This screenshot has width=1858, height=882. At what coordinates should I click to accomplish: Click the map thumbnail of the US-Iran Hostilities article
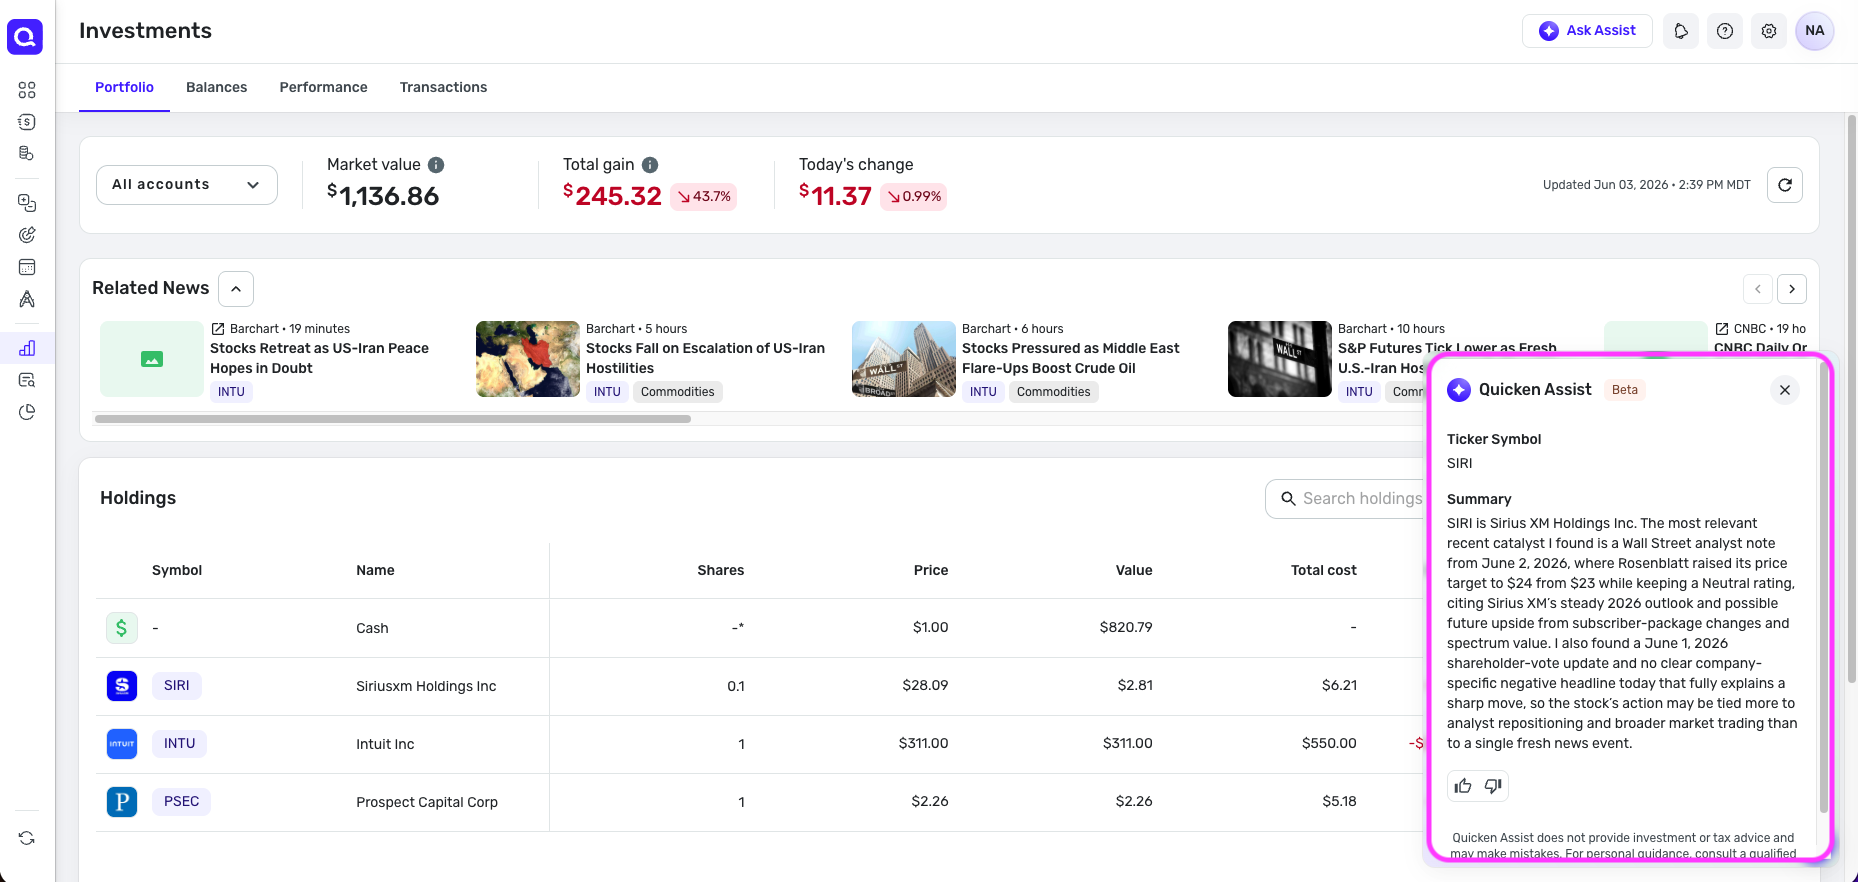point(528,359)
